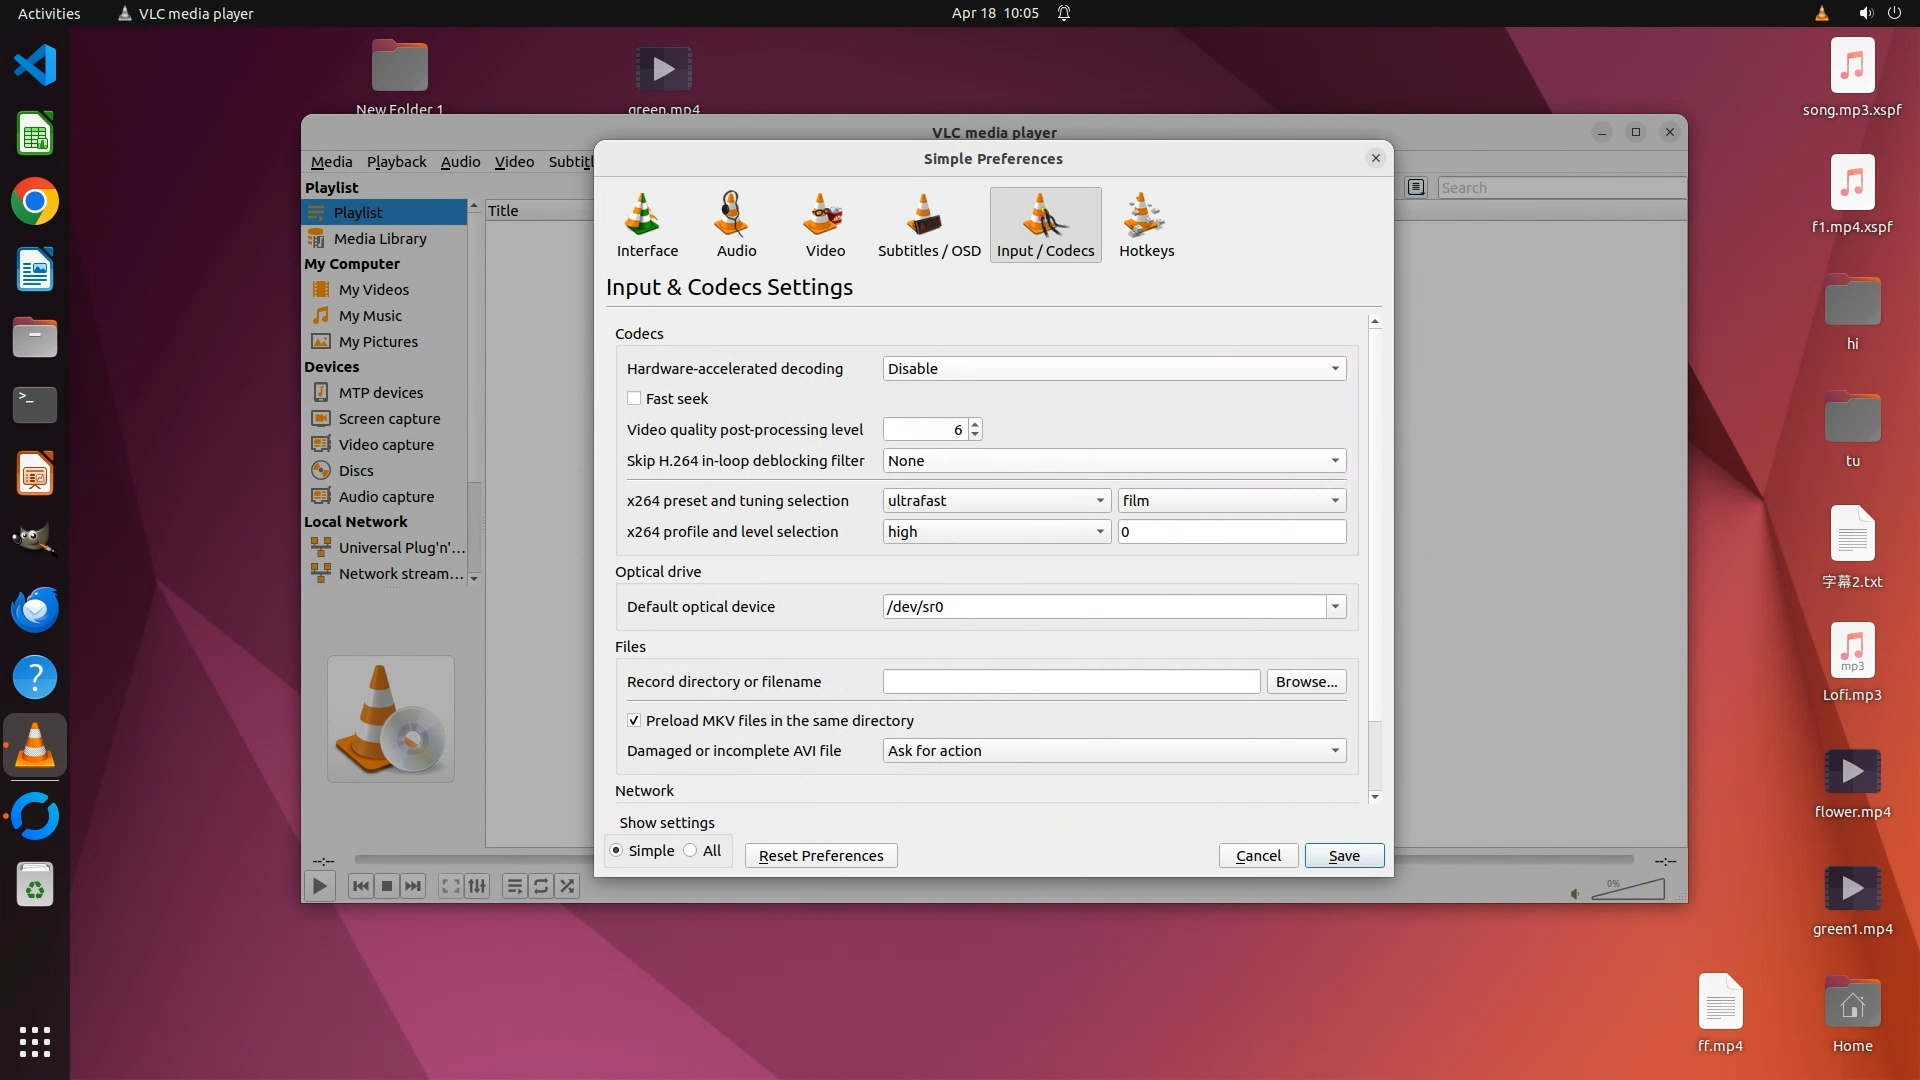Click the Reset Preferences button

click(x=820, y=855)
